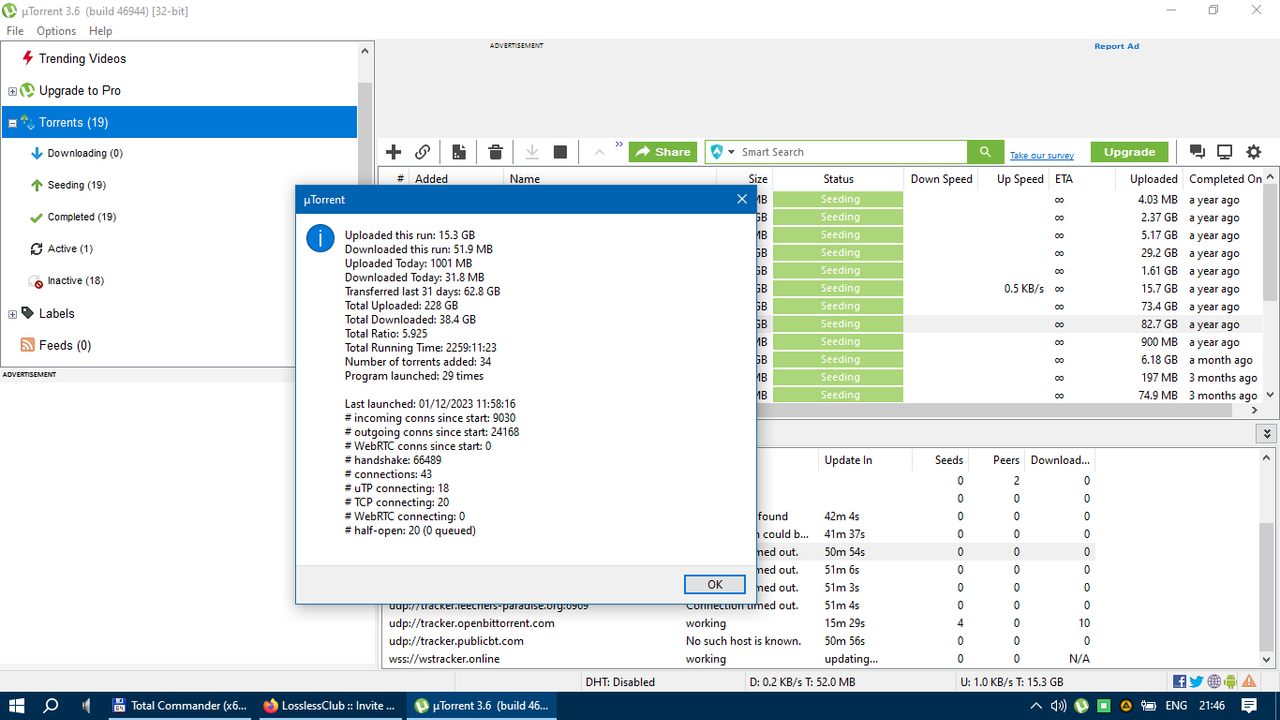Open the File menu
1280x720 pixels.
(15, 31)
